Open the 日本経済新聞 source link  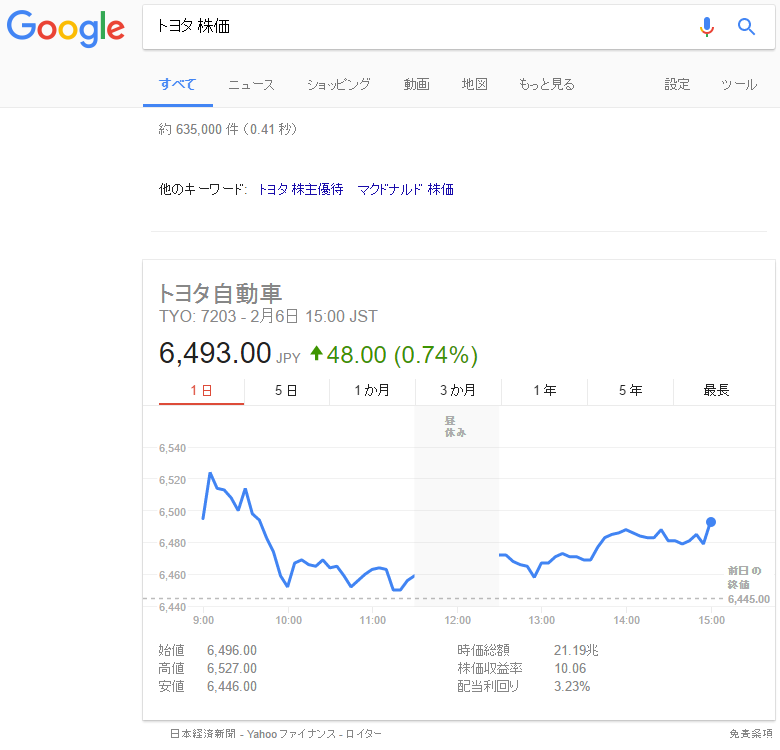coord(202,734)
